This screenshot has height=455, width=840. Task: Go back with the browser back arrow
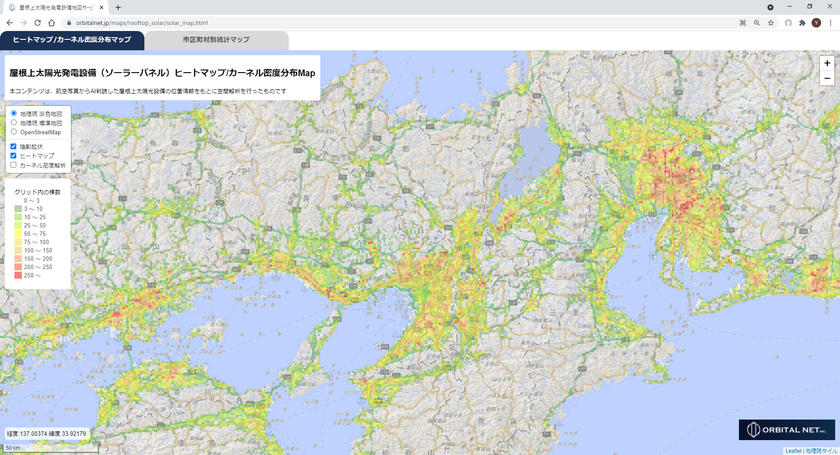(9, 22)
